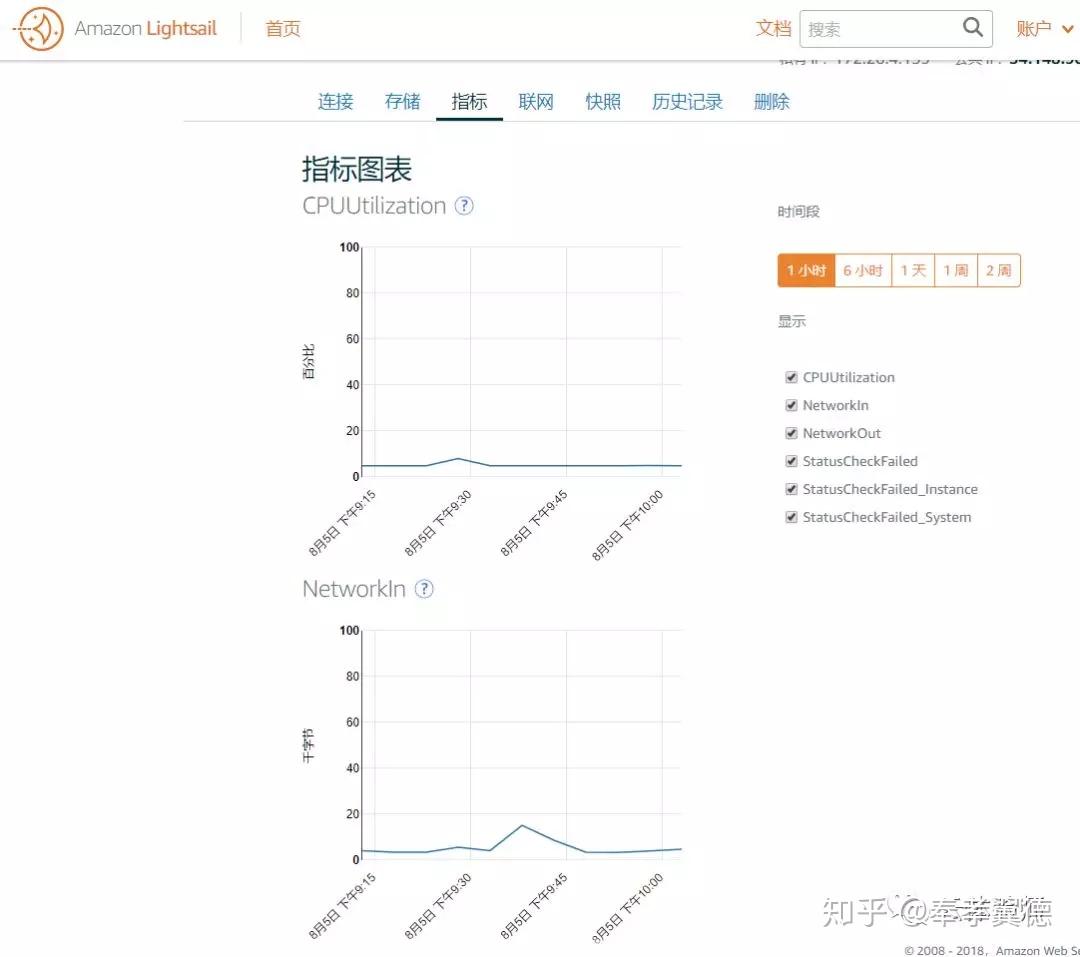This screenshot has height=957, width=1080.
Task: Select the 指标 tab
Action: coord(469,101)
